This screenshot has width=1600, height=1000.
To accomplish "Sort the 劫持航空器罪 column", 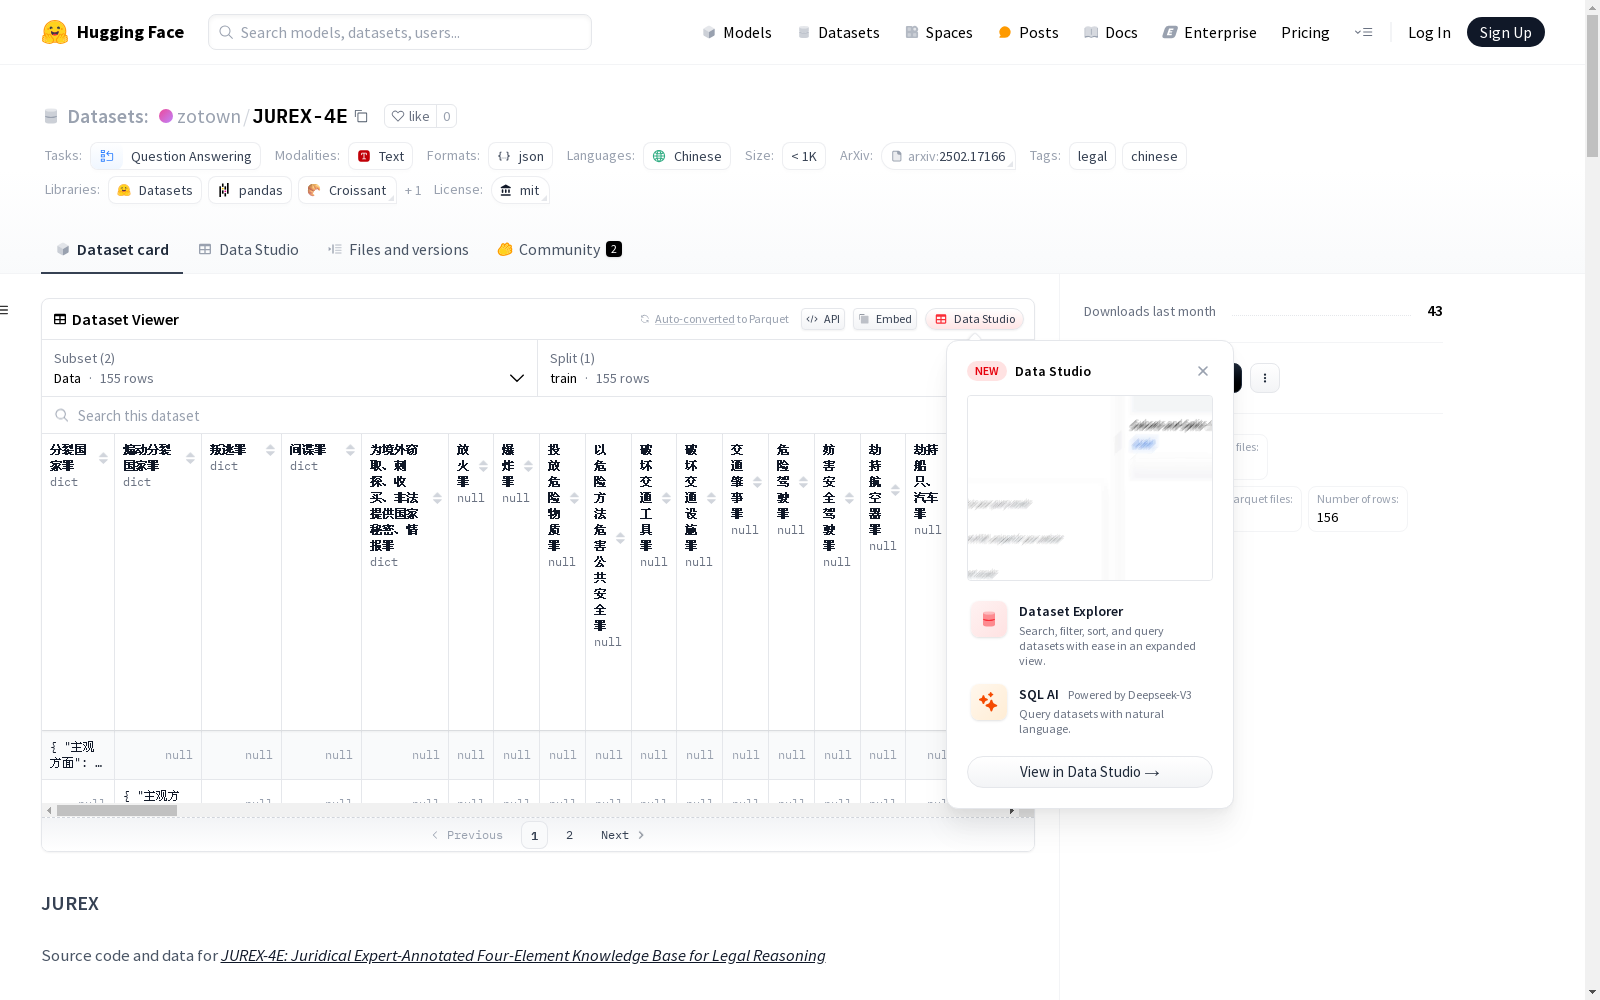I will 895,490.
